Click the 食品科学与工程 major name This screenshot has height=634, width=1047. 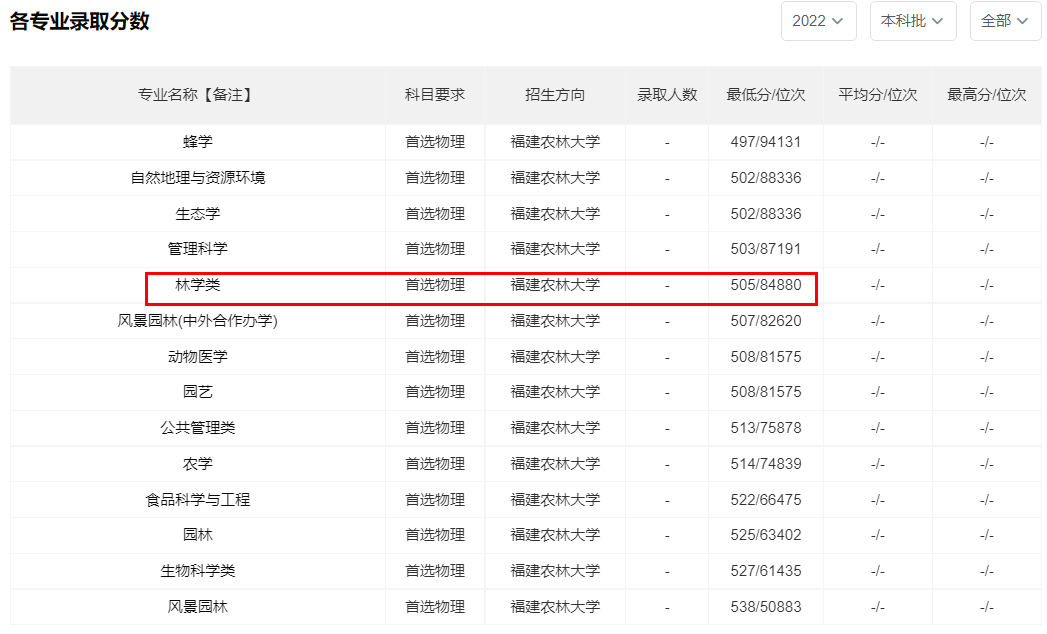(197, 500)
